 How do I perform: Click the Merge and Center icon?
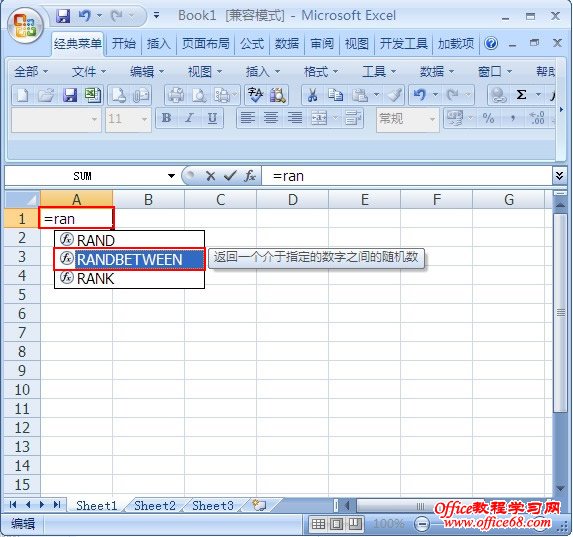(319, 118)
